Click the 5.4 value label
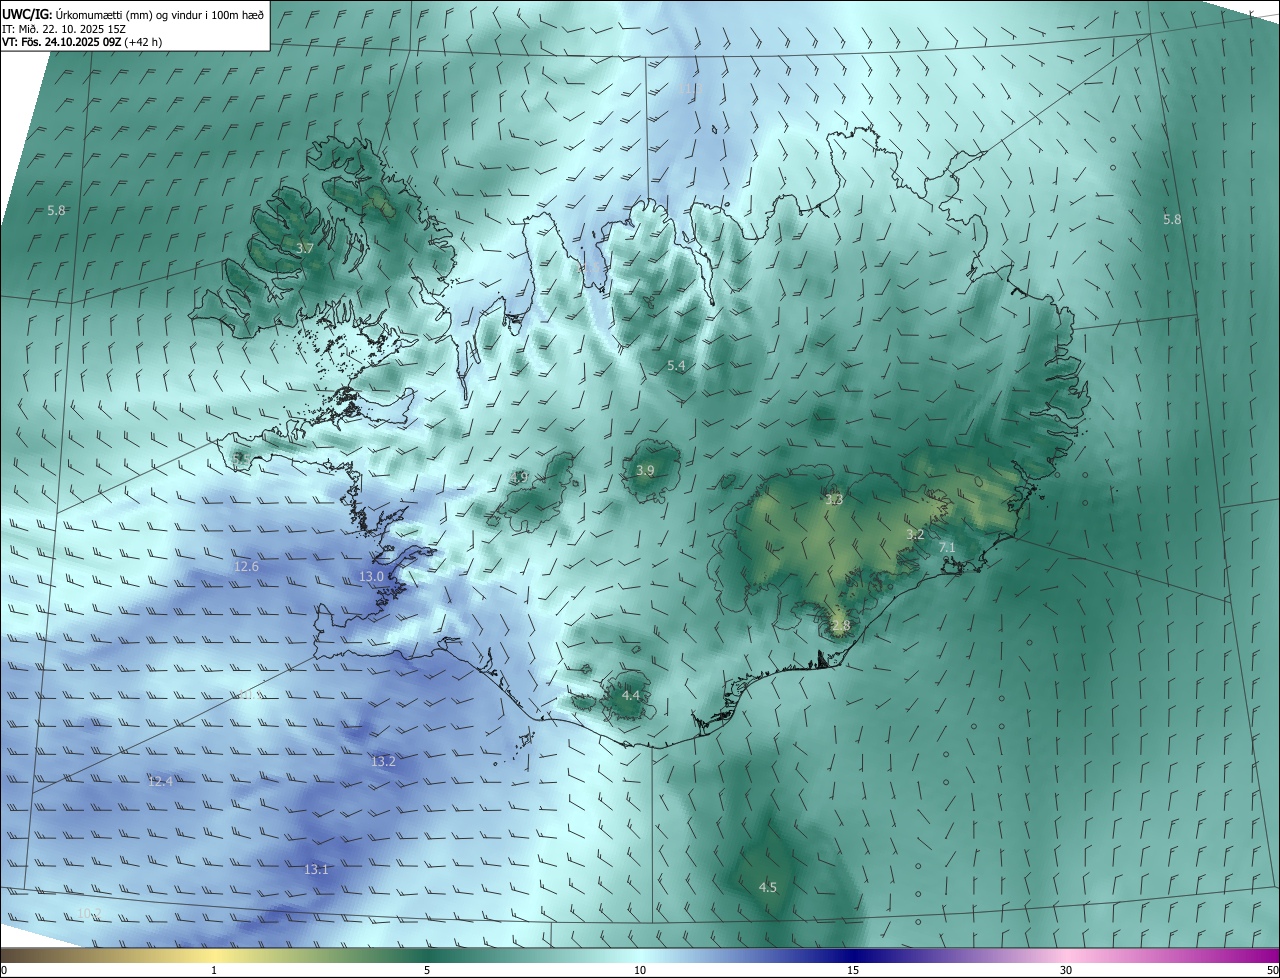Viewport: 1280px width, 978px height. [x=676, y=366]
